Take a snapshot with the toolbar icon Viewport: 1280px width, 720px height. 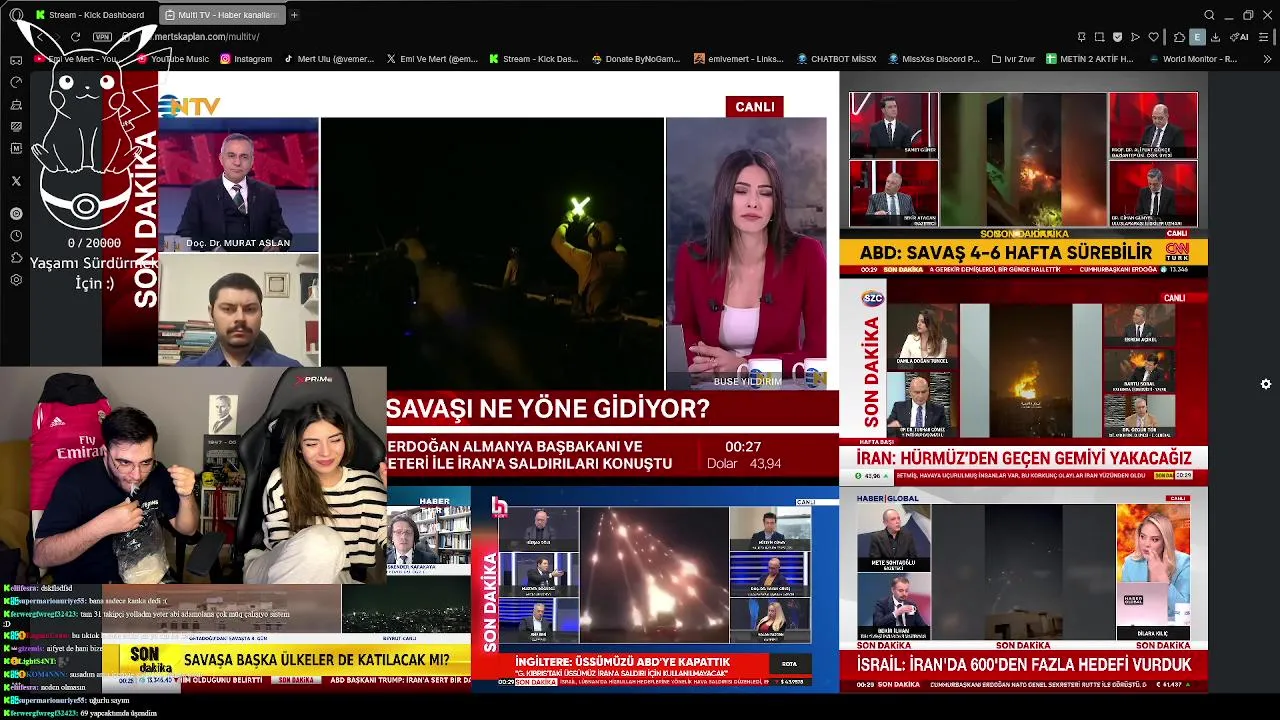point(1099,37)
